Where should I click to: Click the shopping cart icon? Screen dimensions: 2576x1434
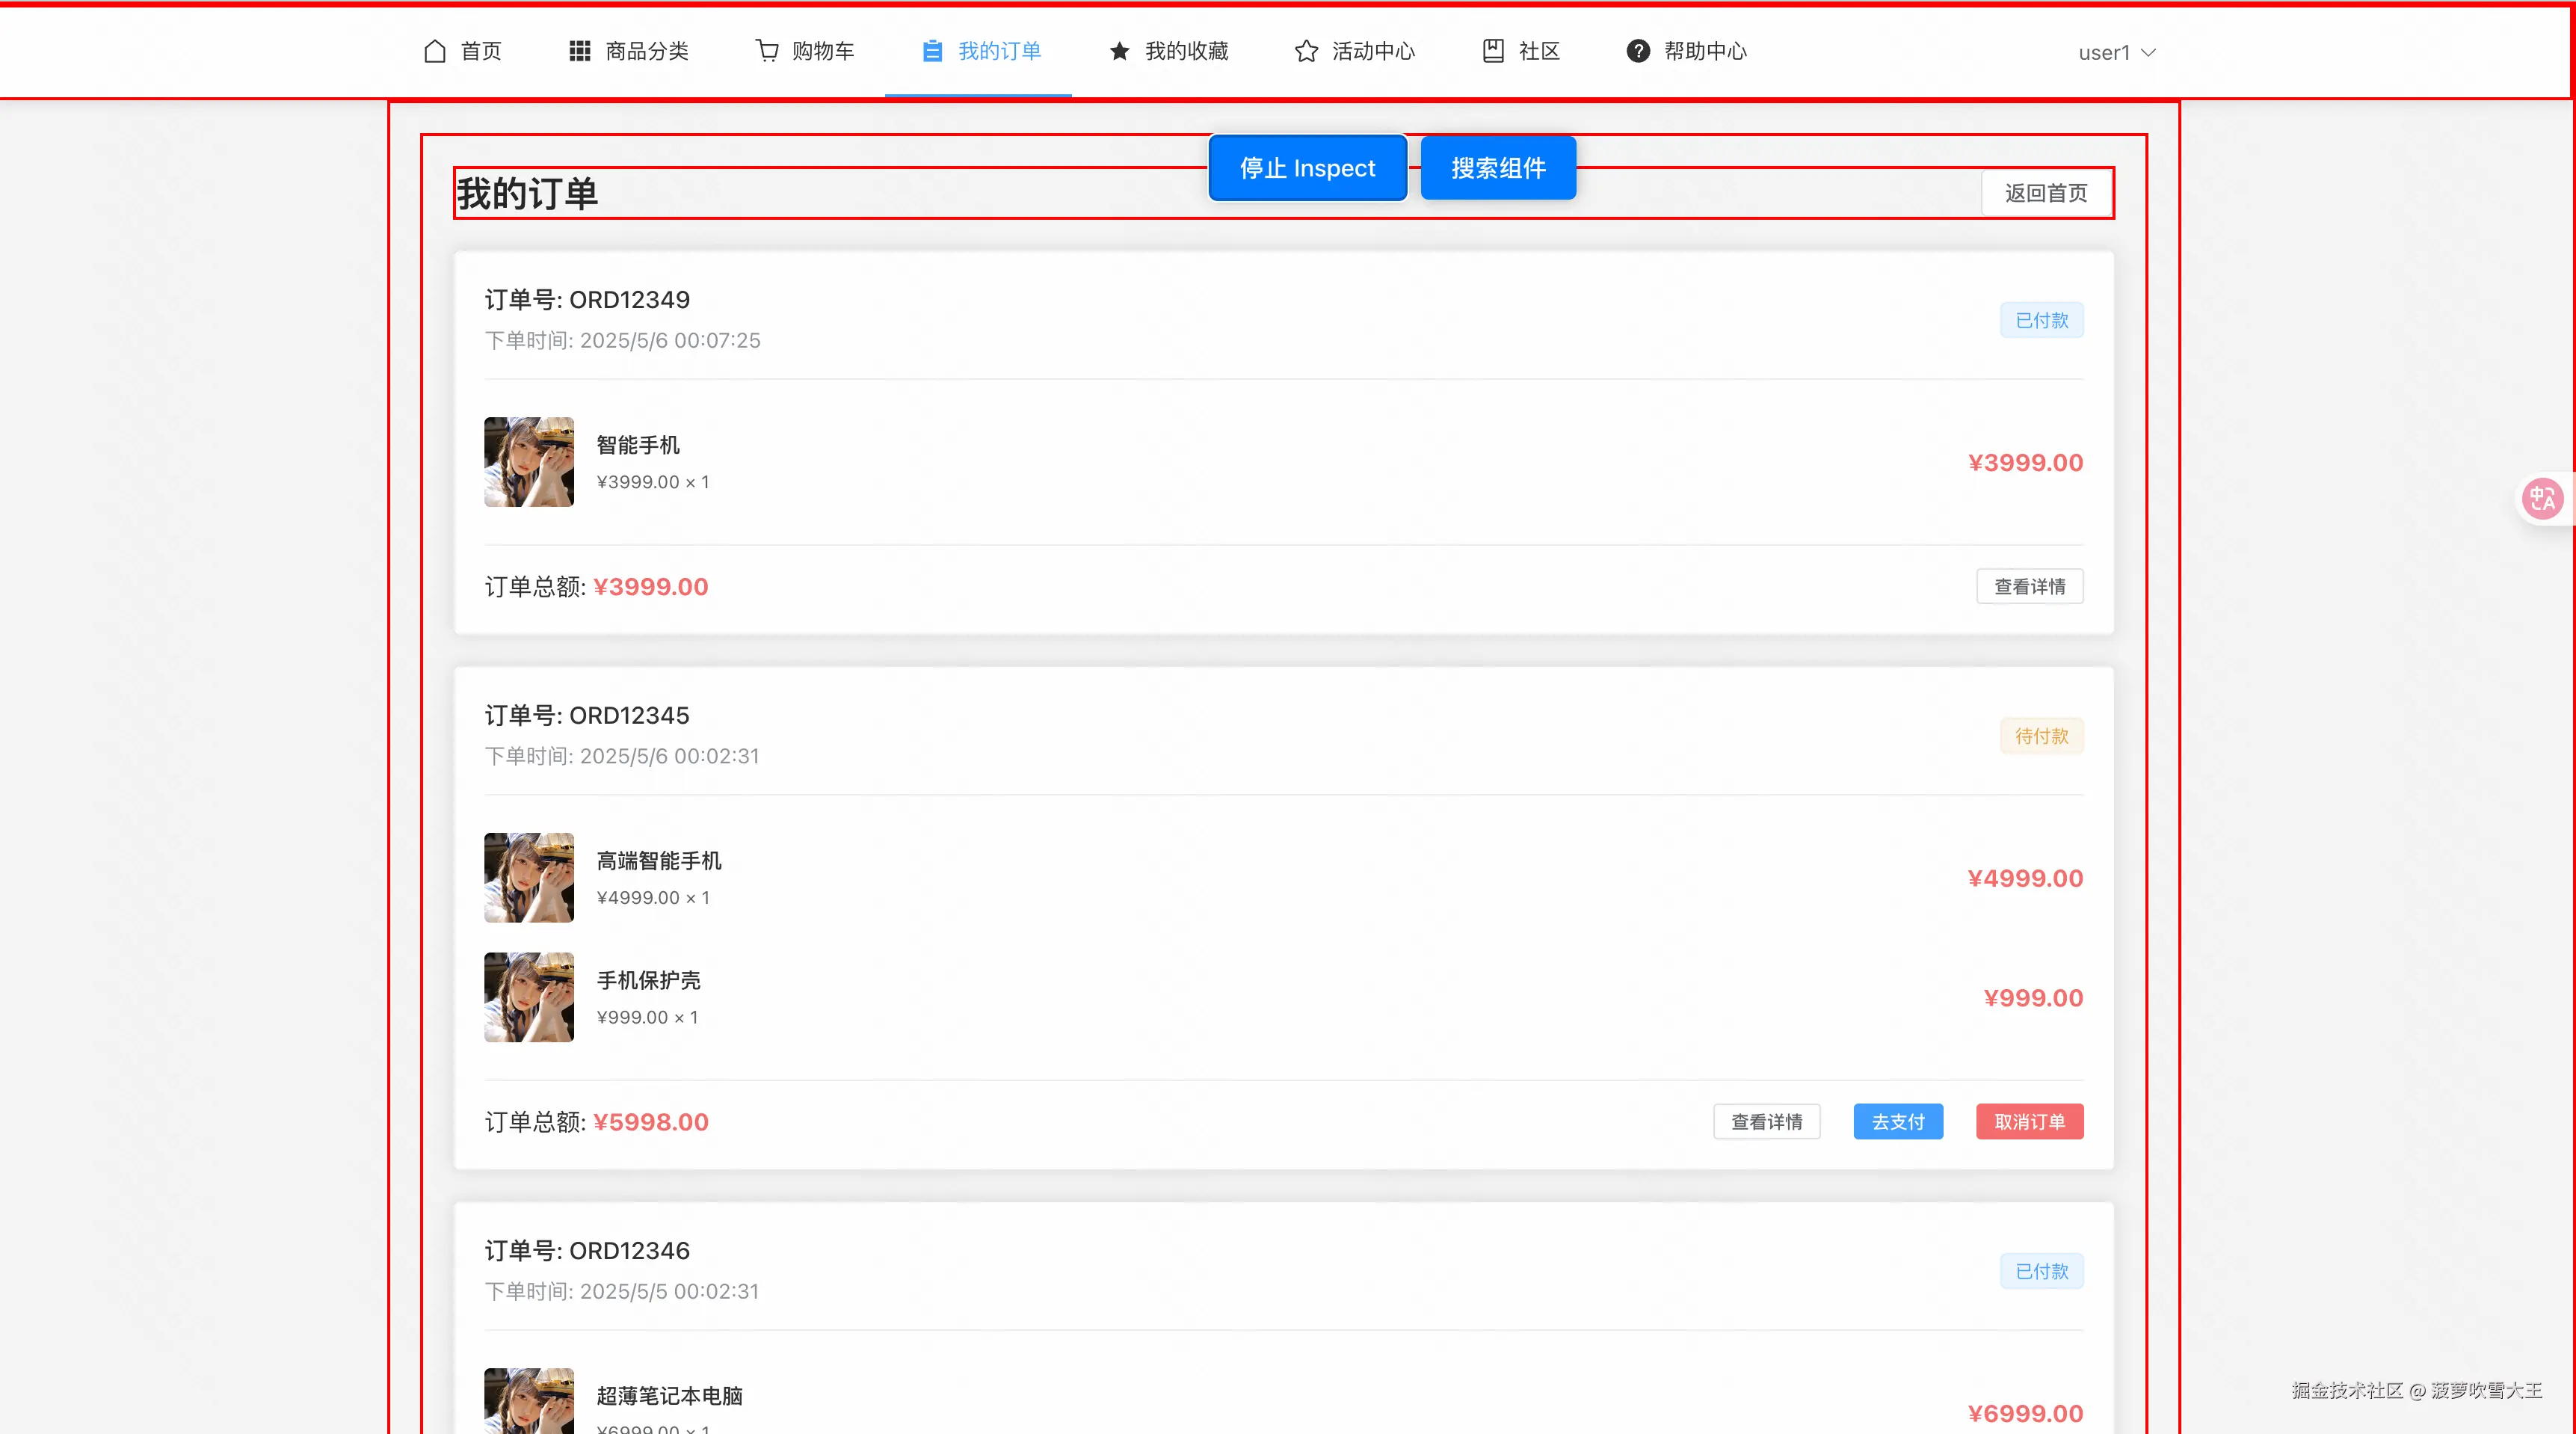(767, 51)
